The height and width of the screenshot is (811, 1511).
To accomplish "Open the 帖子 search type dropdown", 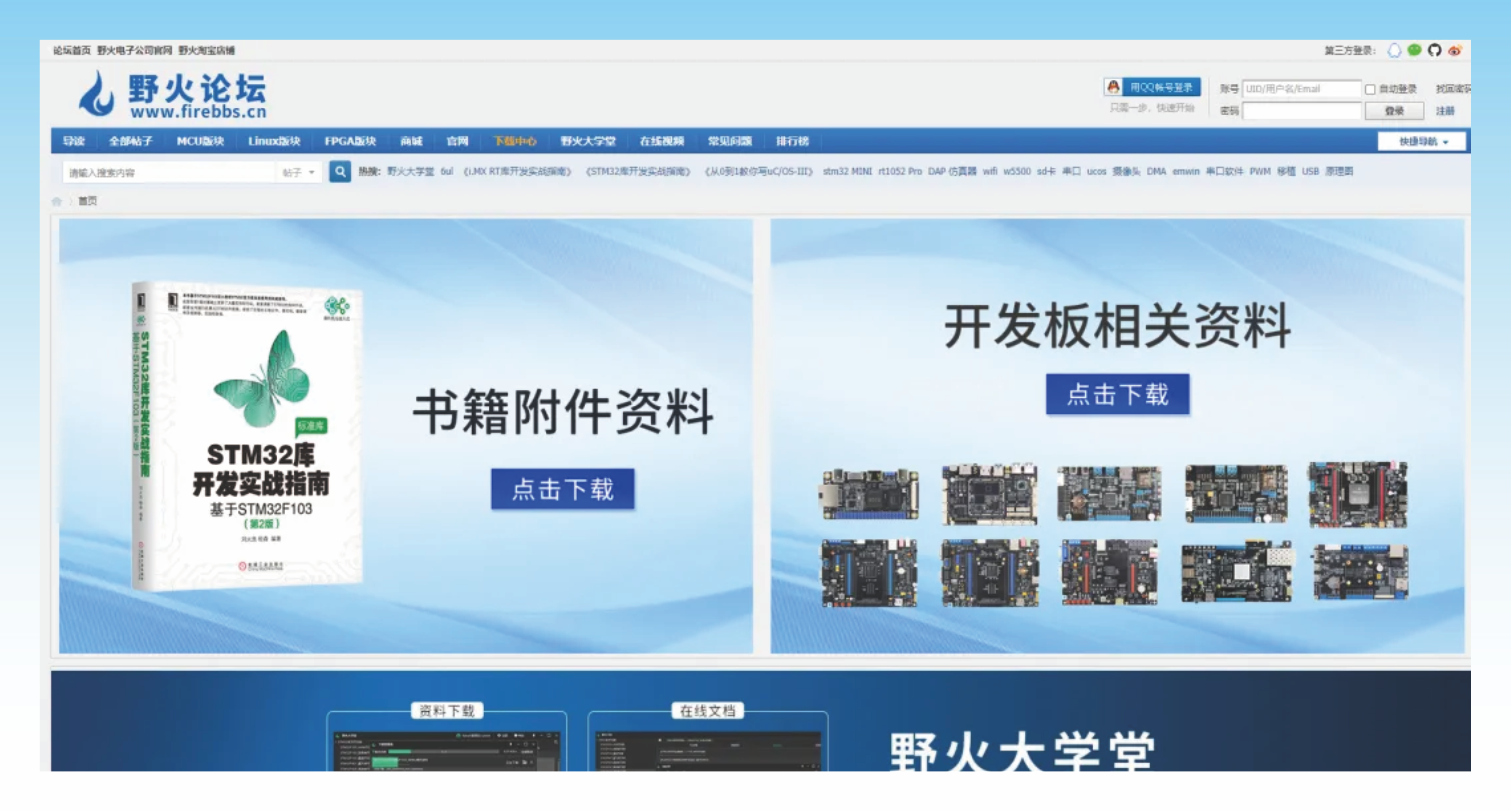I will pos(298,172).
